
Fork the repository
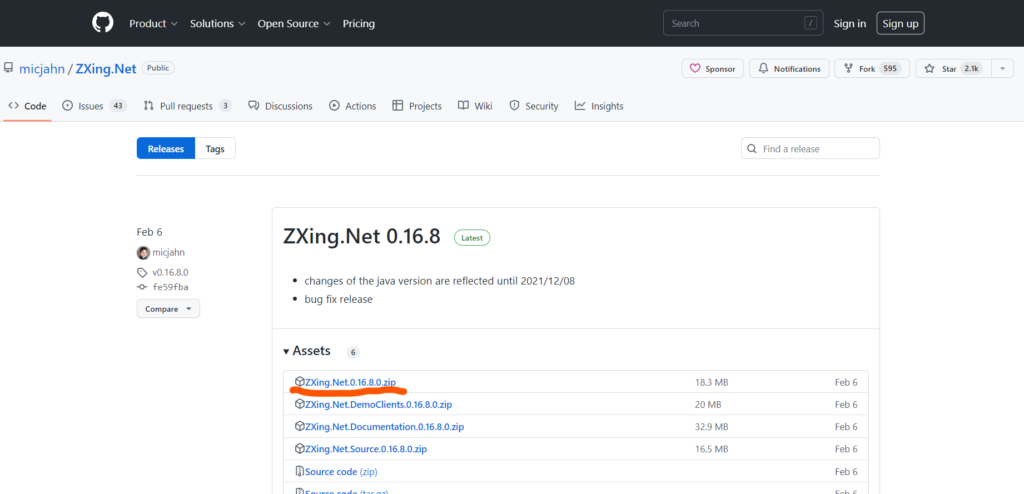pos(872,69)
